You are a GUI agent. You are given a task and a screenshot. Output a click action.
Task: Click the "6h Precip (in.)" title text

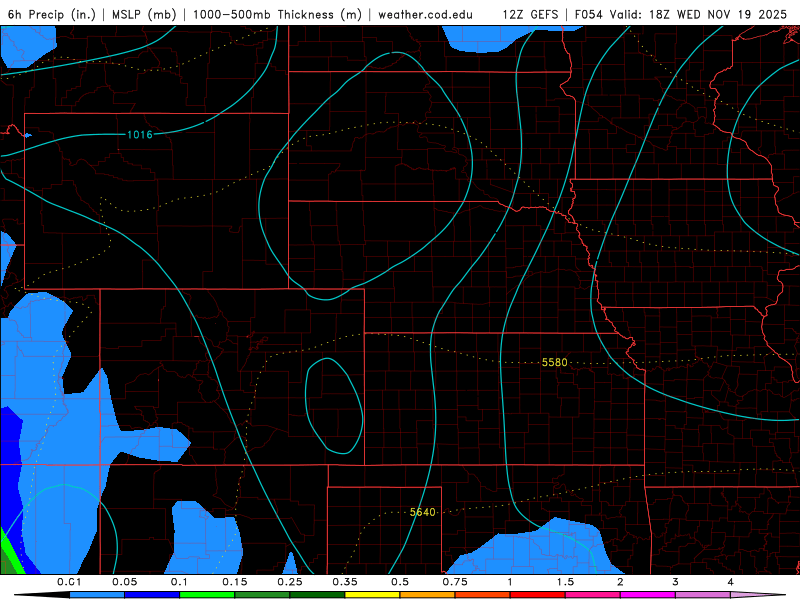tap(52, 15)
